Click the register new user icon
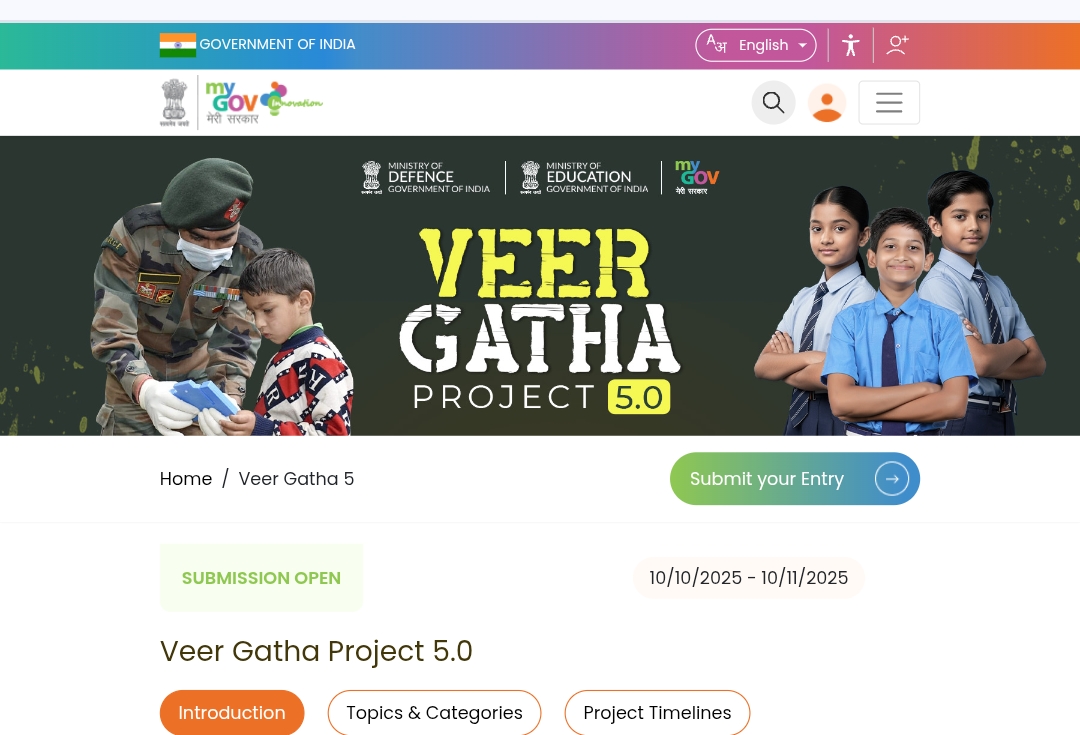The height and width of the screenshot is (735, 1080). 897,45
